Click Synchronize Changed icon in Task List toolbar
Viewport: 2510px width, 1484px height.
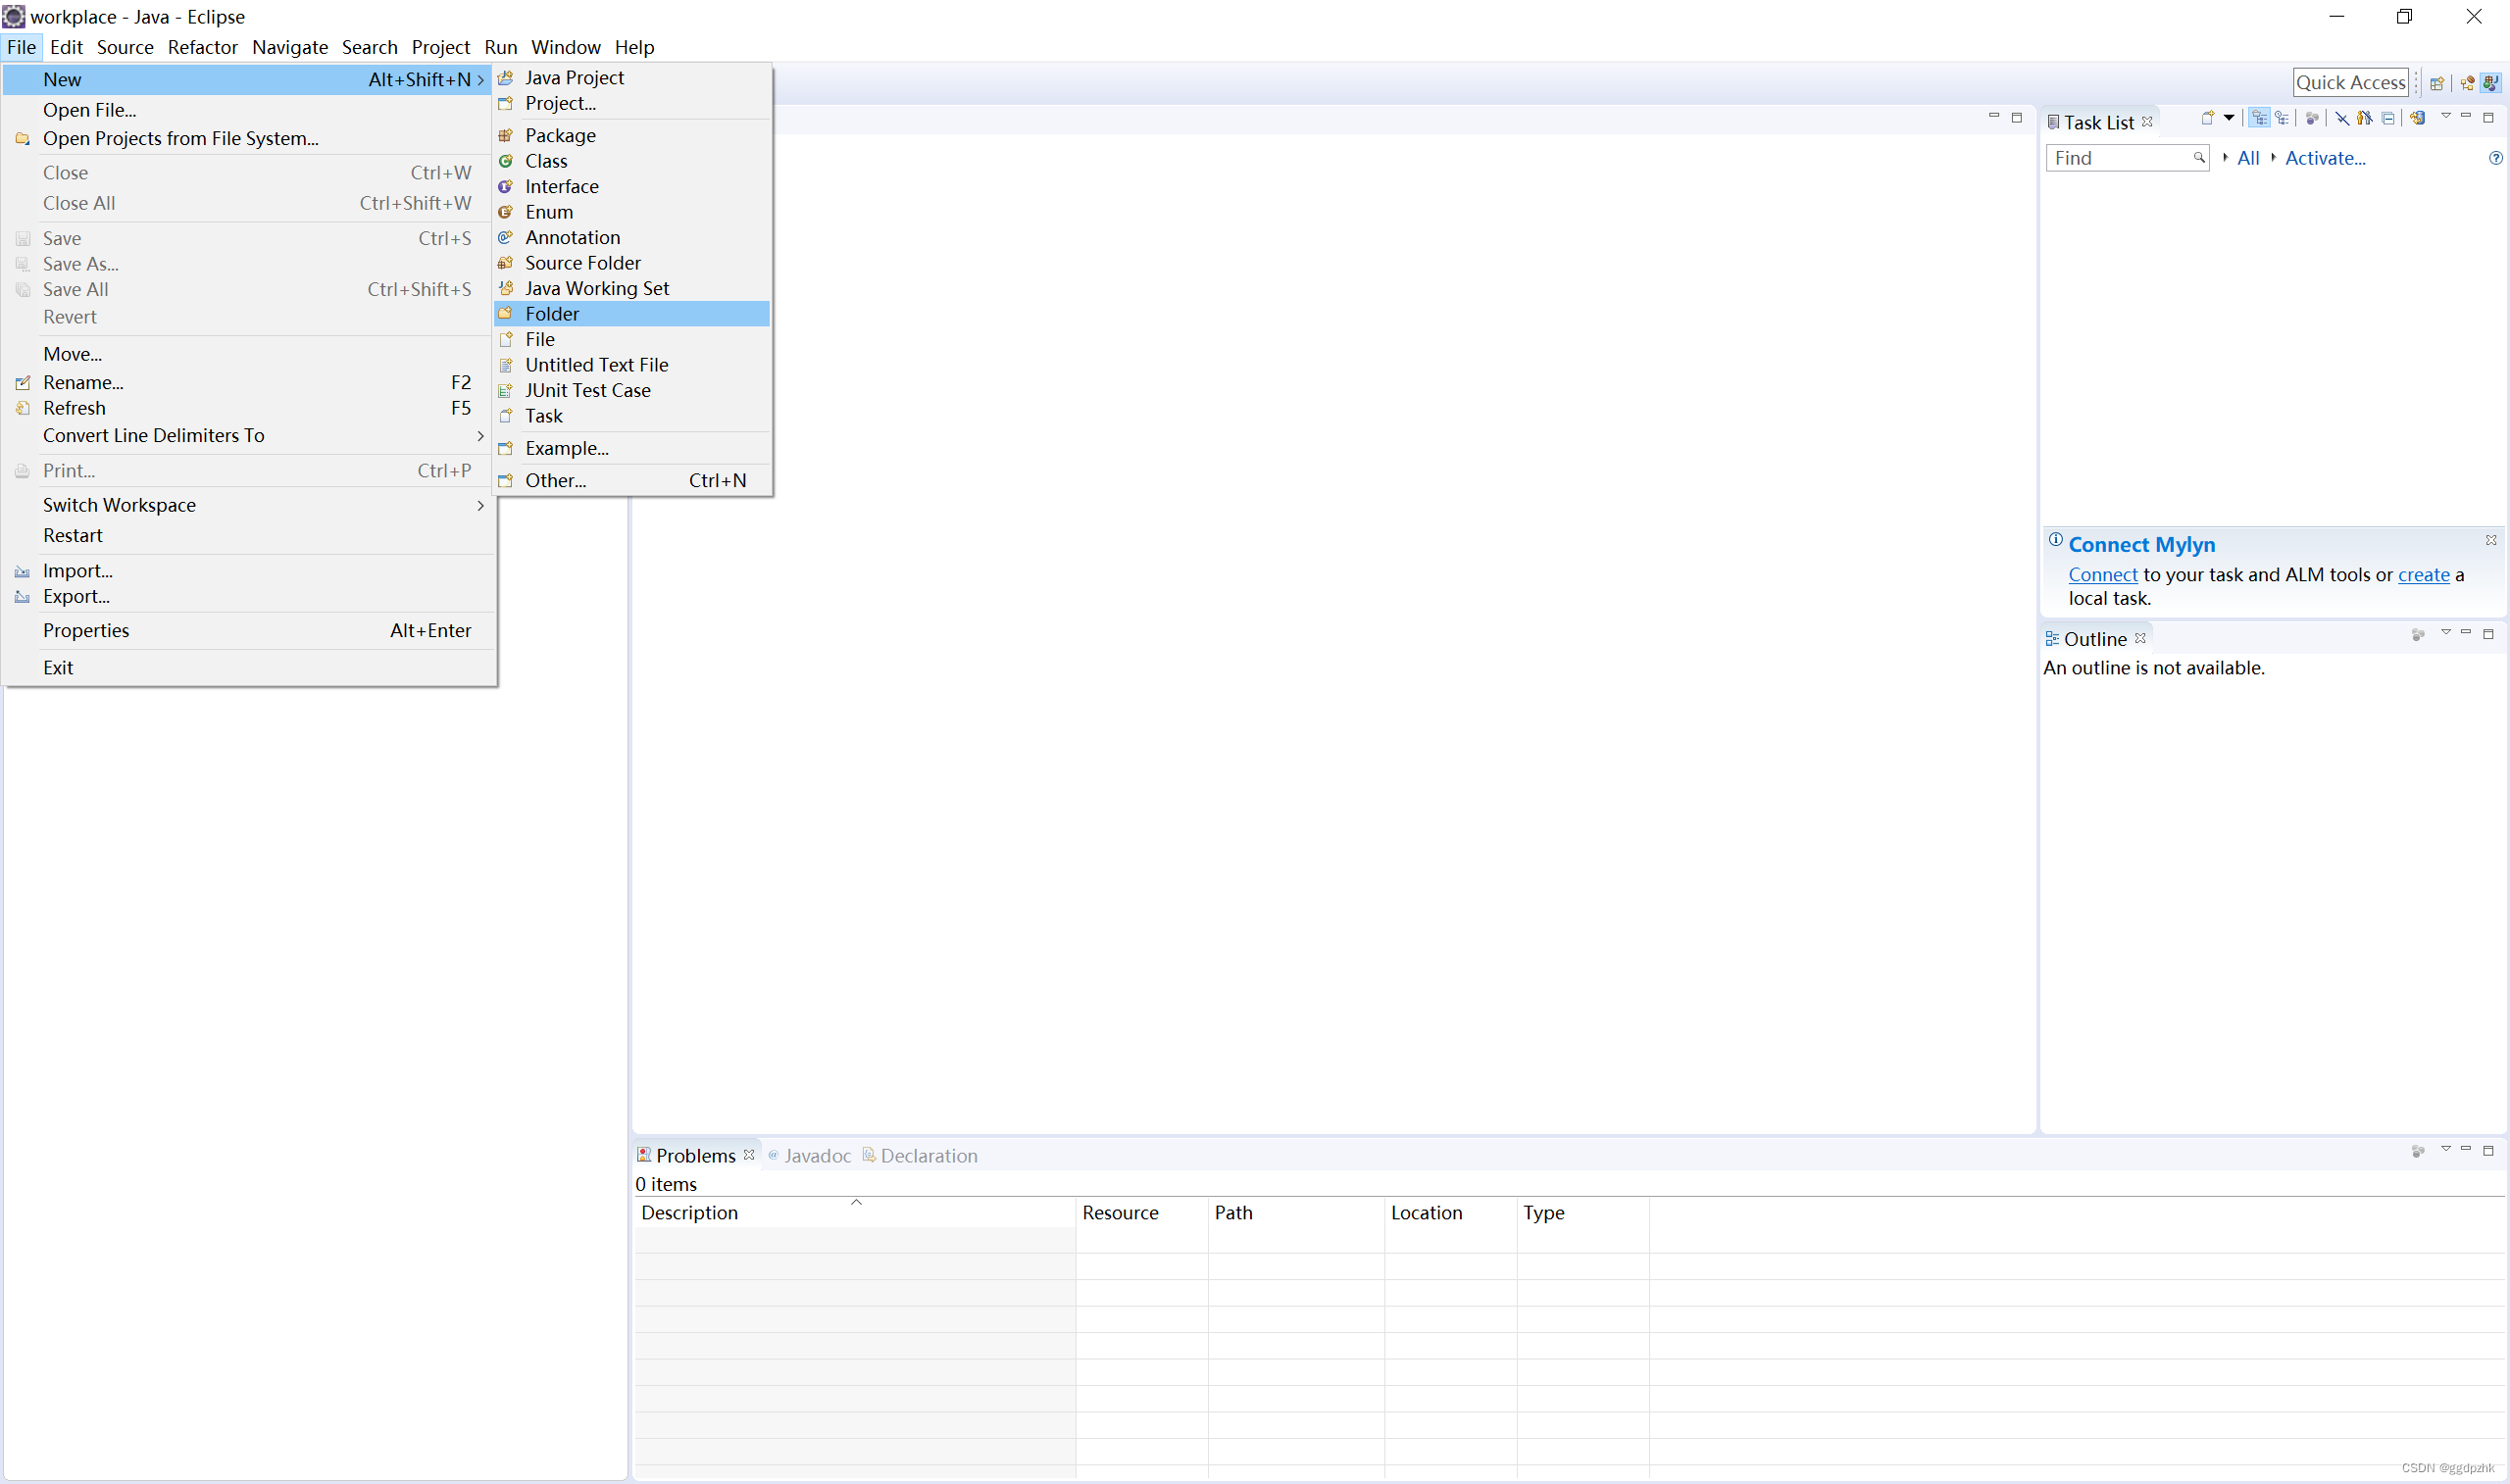2418,118
